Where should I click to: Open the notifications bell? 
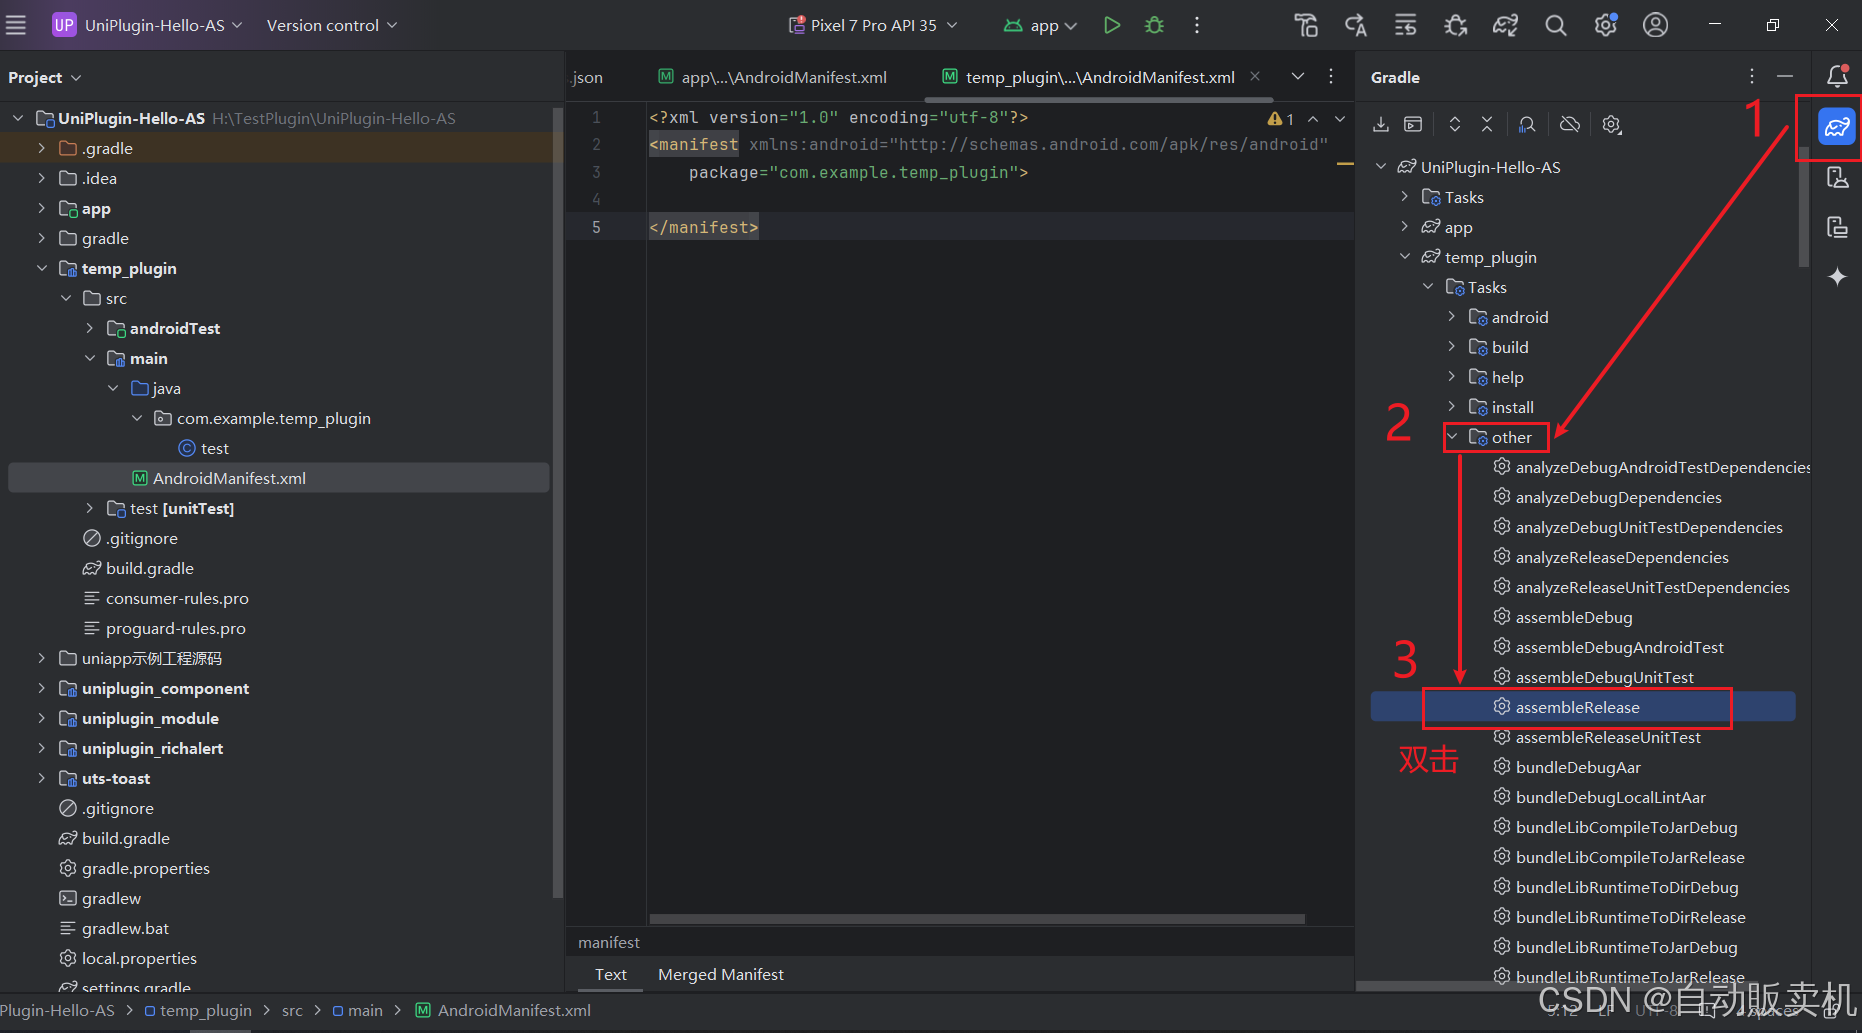[x=1837, y=76]
